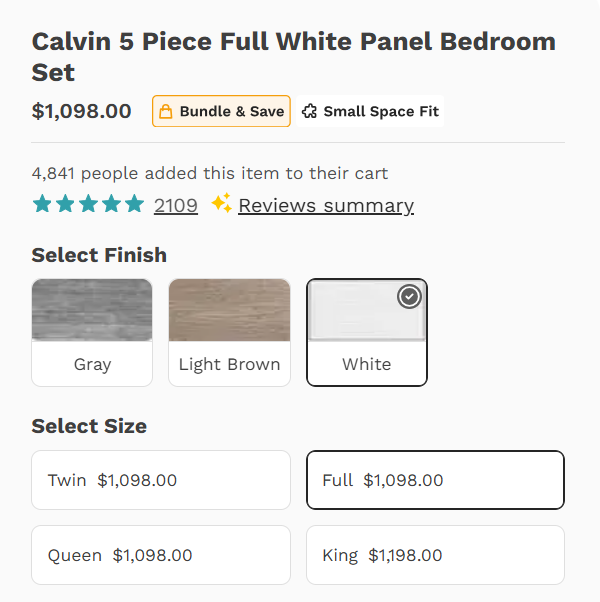
Task: Click the sparkle icon beside Reviews summary
Action: [221, 204]
